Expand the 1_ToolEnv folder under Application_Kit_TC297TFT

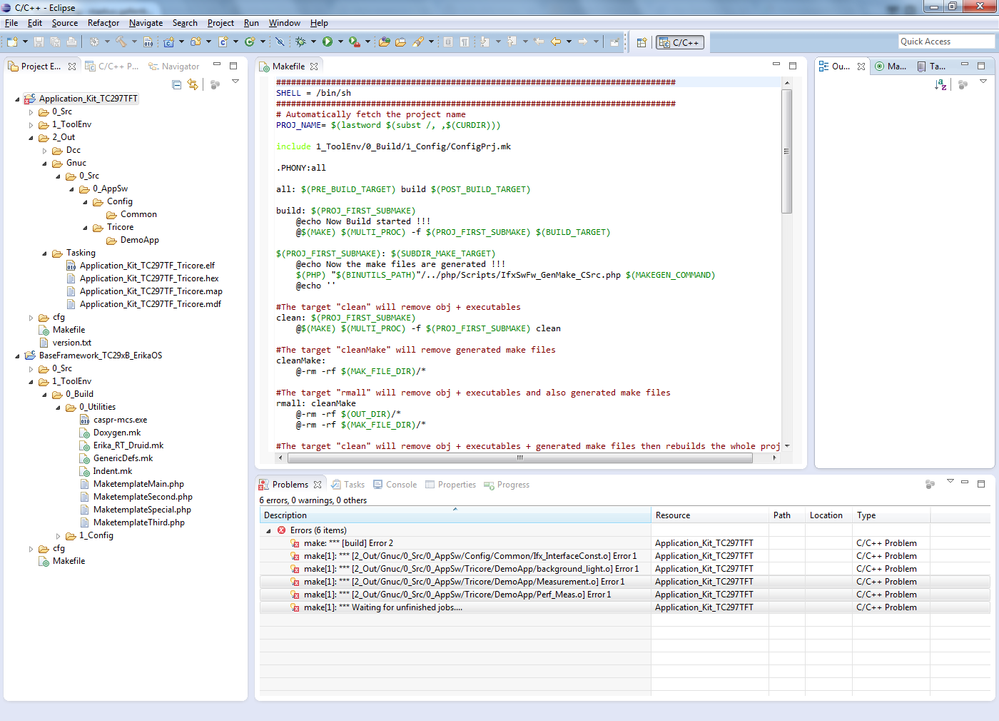(31, 125)
